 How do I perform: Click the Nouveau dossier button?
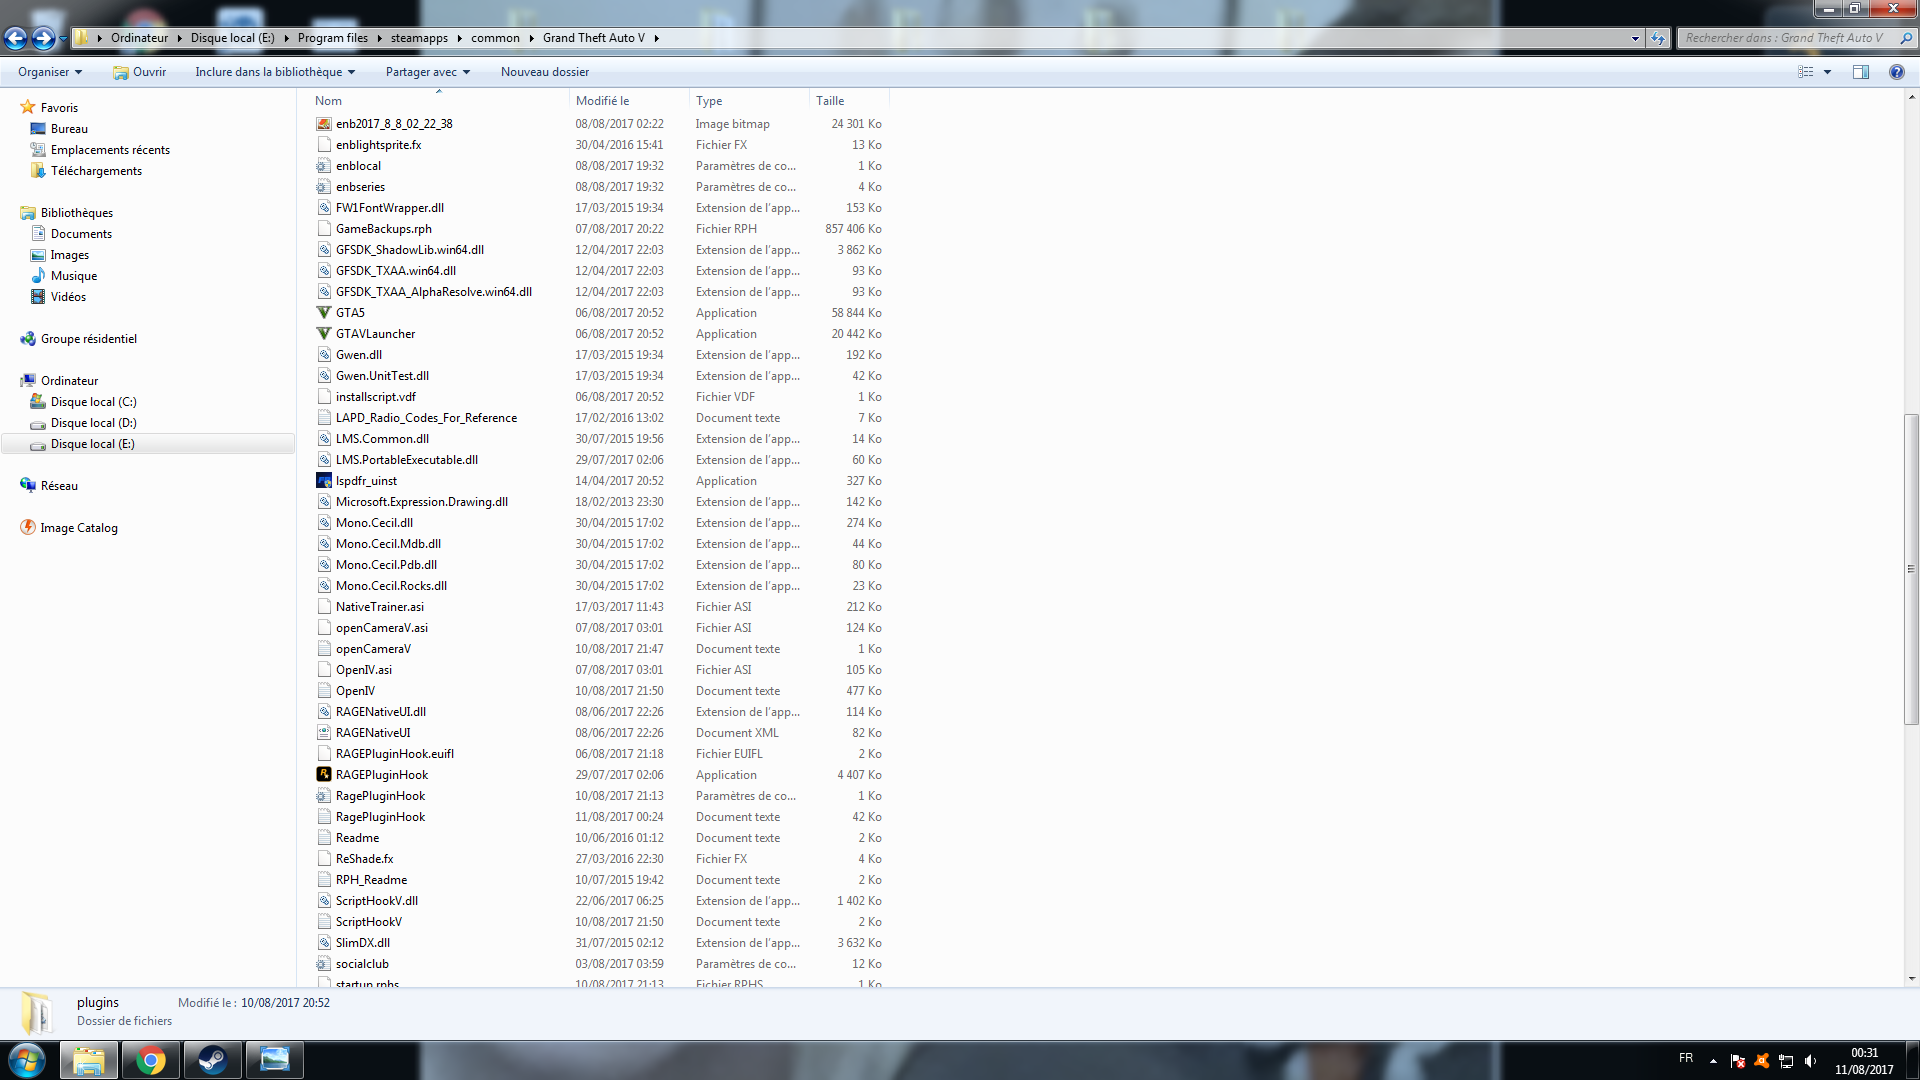[x=544, y=72]
